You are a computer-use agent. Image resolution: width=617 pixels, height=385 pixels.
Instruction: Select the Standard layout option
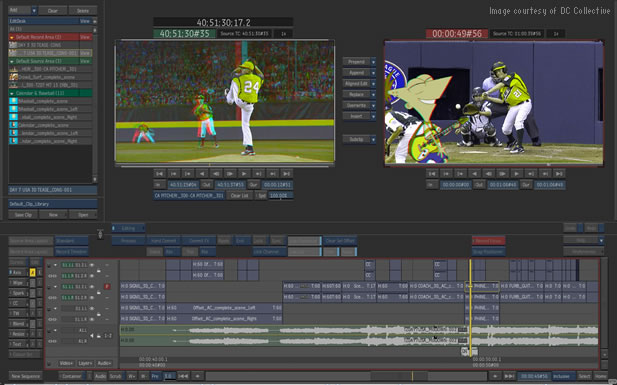tap(72, 241)
